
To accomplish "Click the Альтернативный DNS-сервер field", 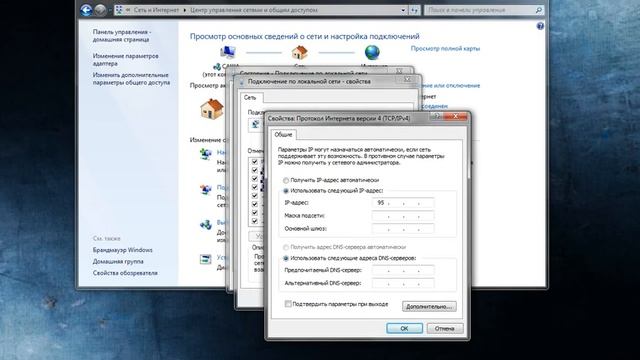I will (403, 283).
